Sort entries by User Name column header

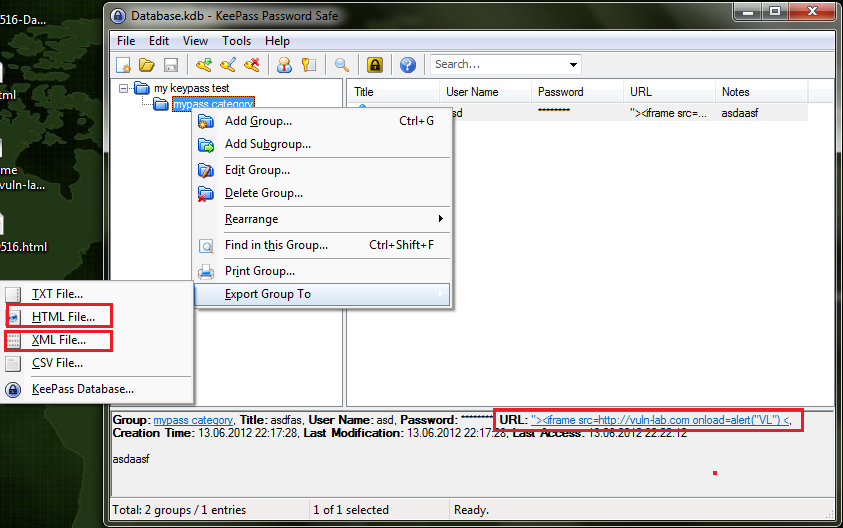[485, 92]
